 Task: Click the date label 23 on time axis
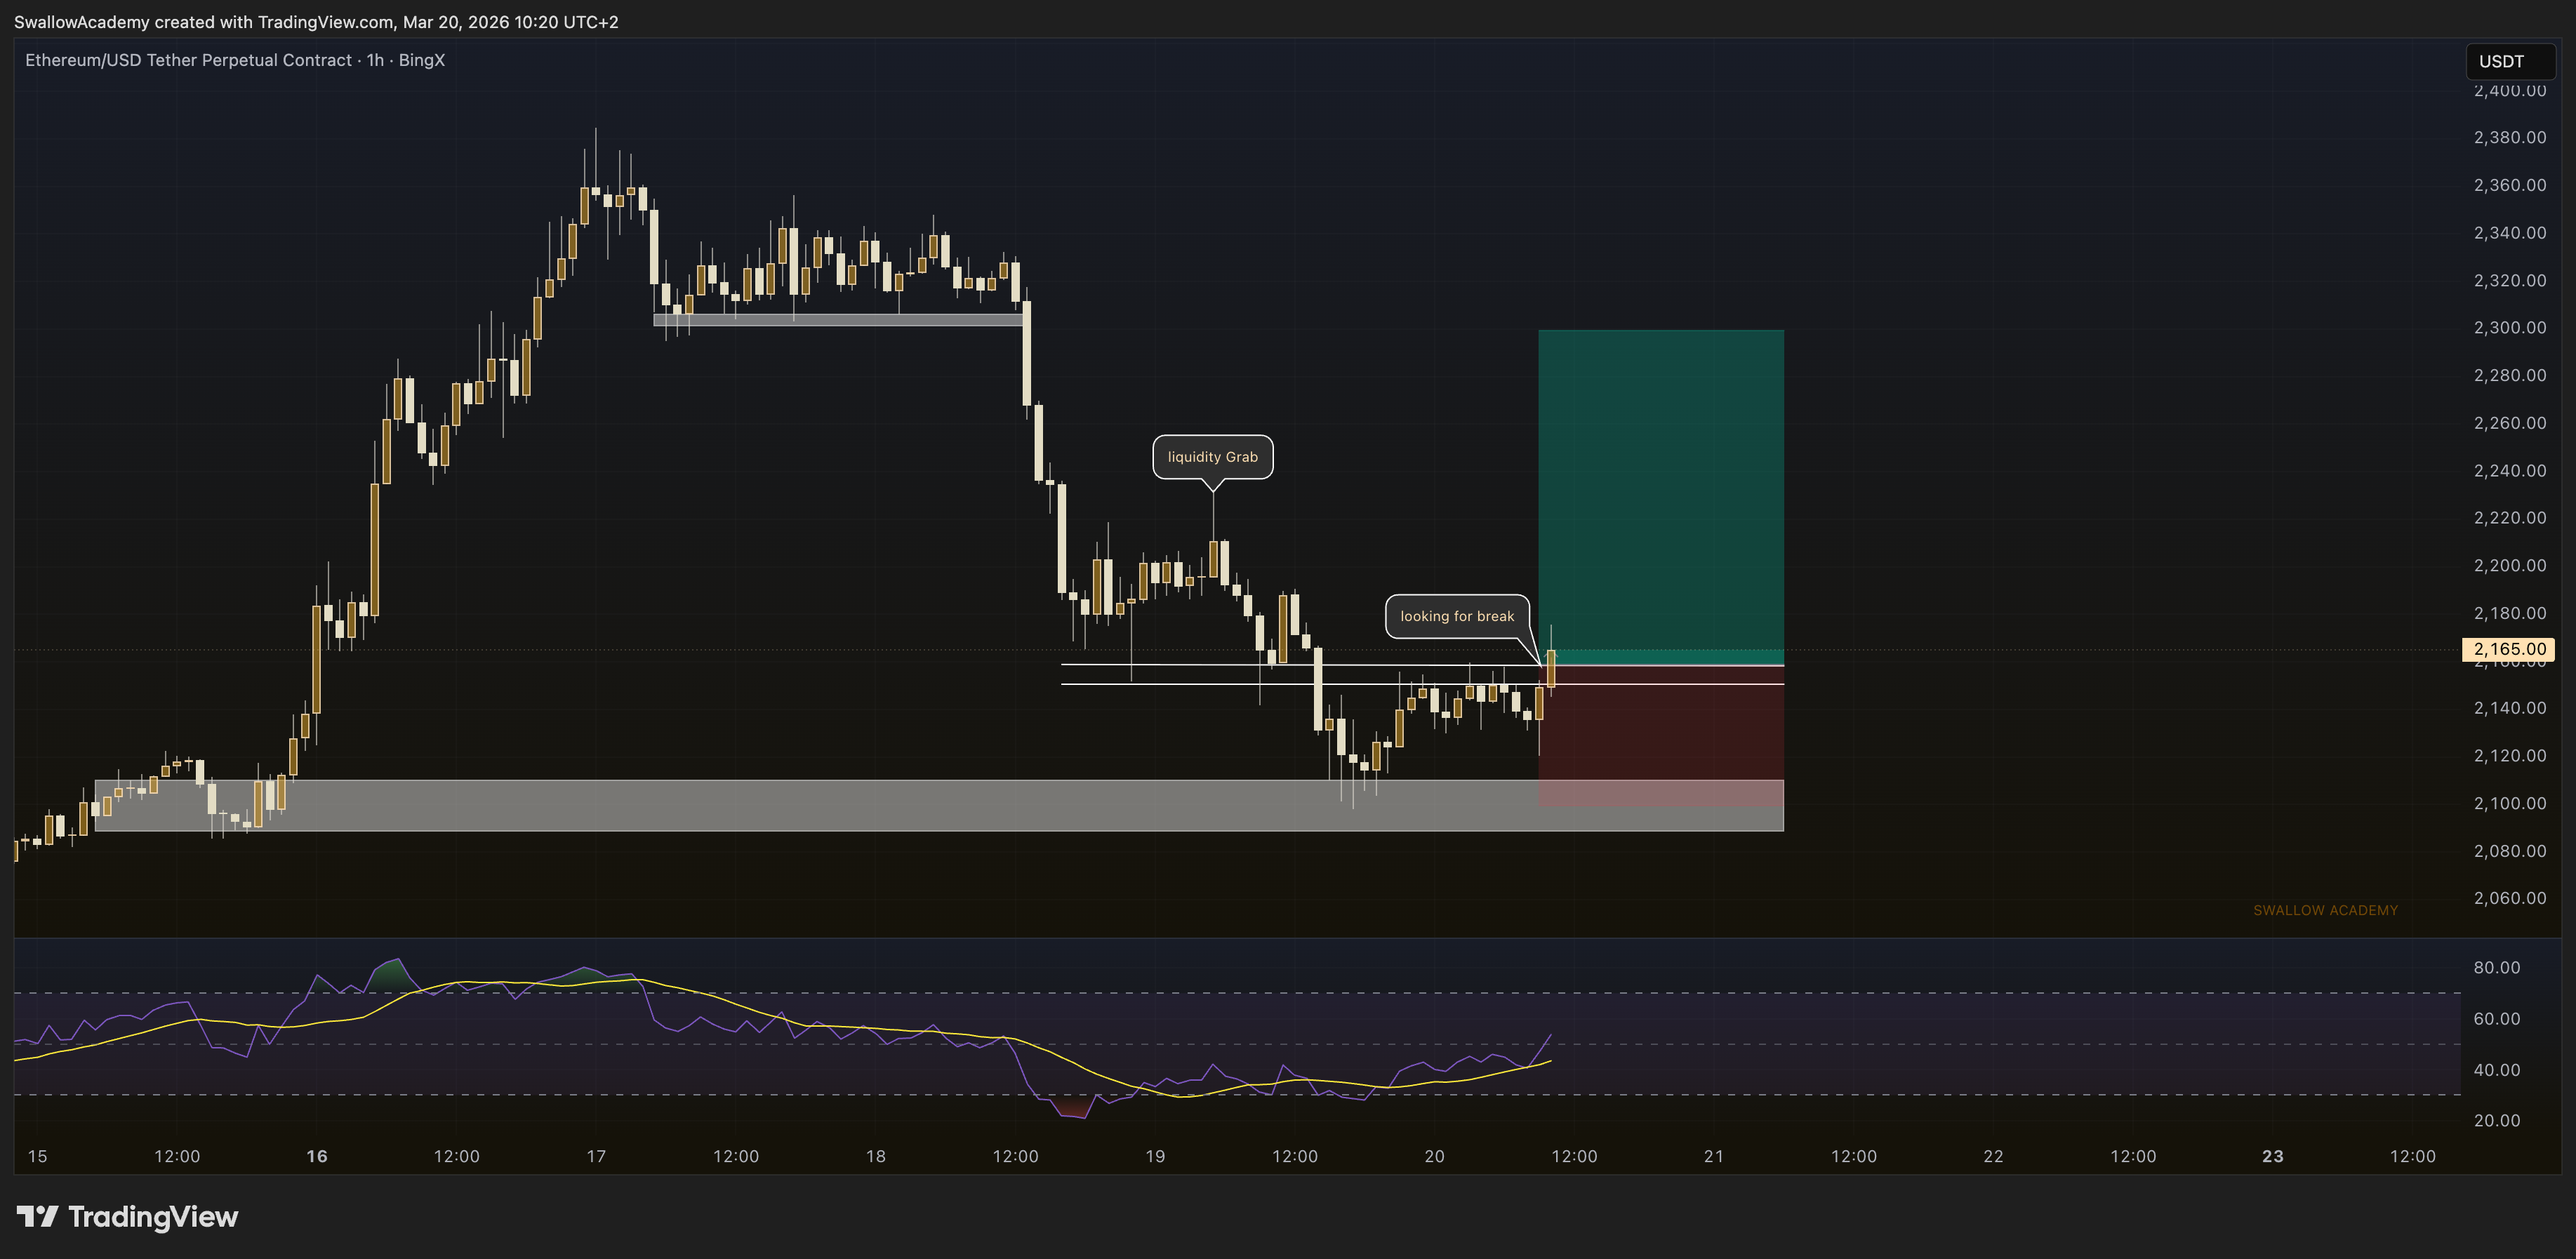coord(2273,1156)
